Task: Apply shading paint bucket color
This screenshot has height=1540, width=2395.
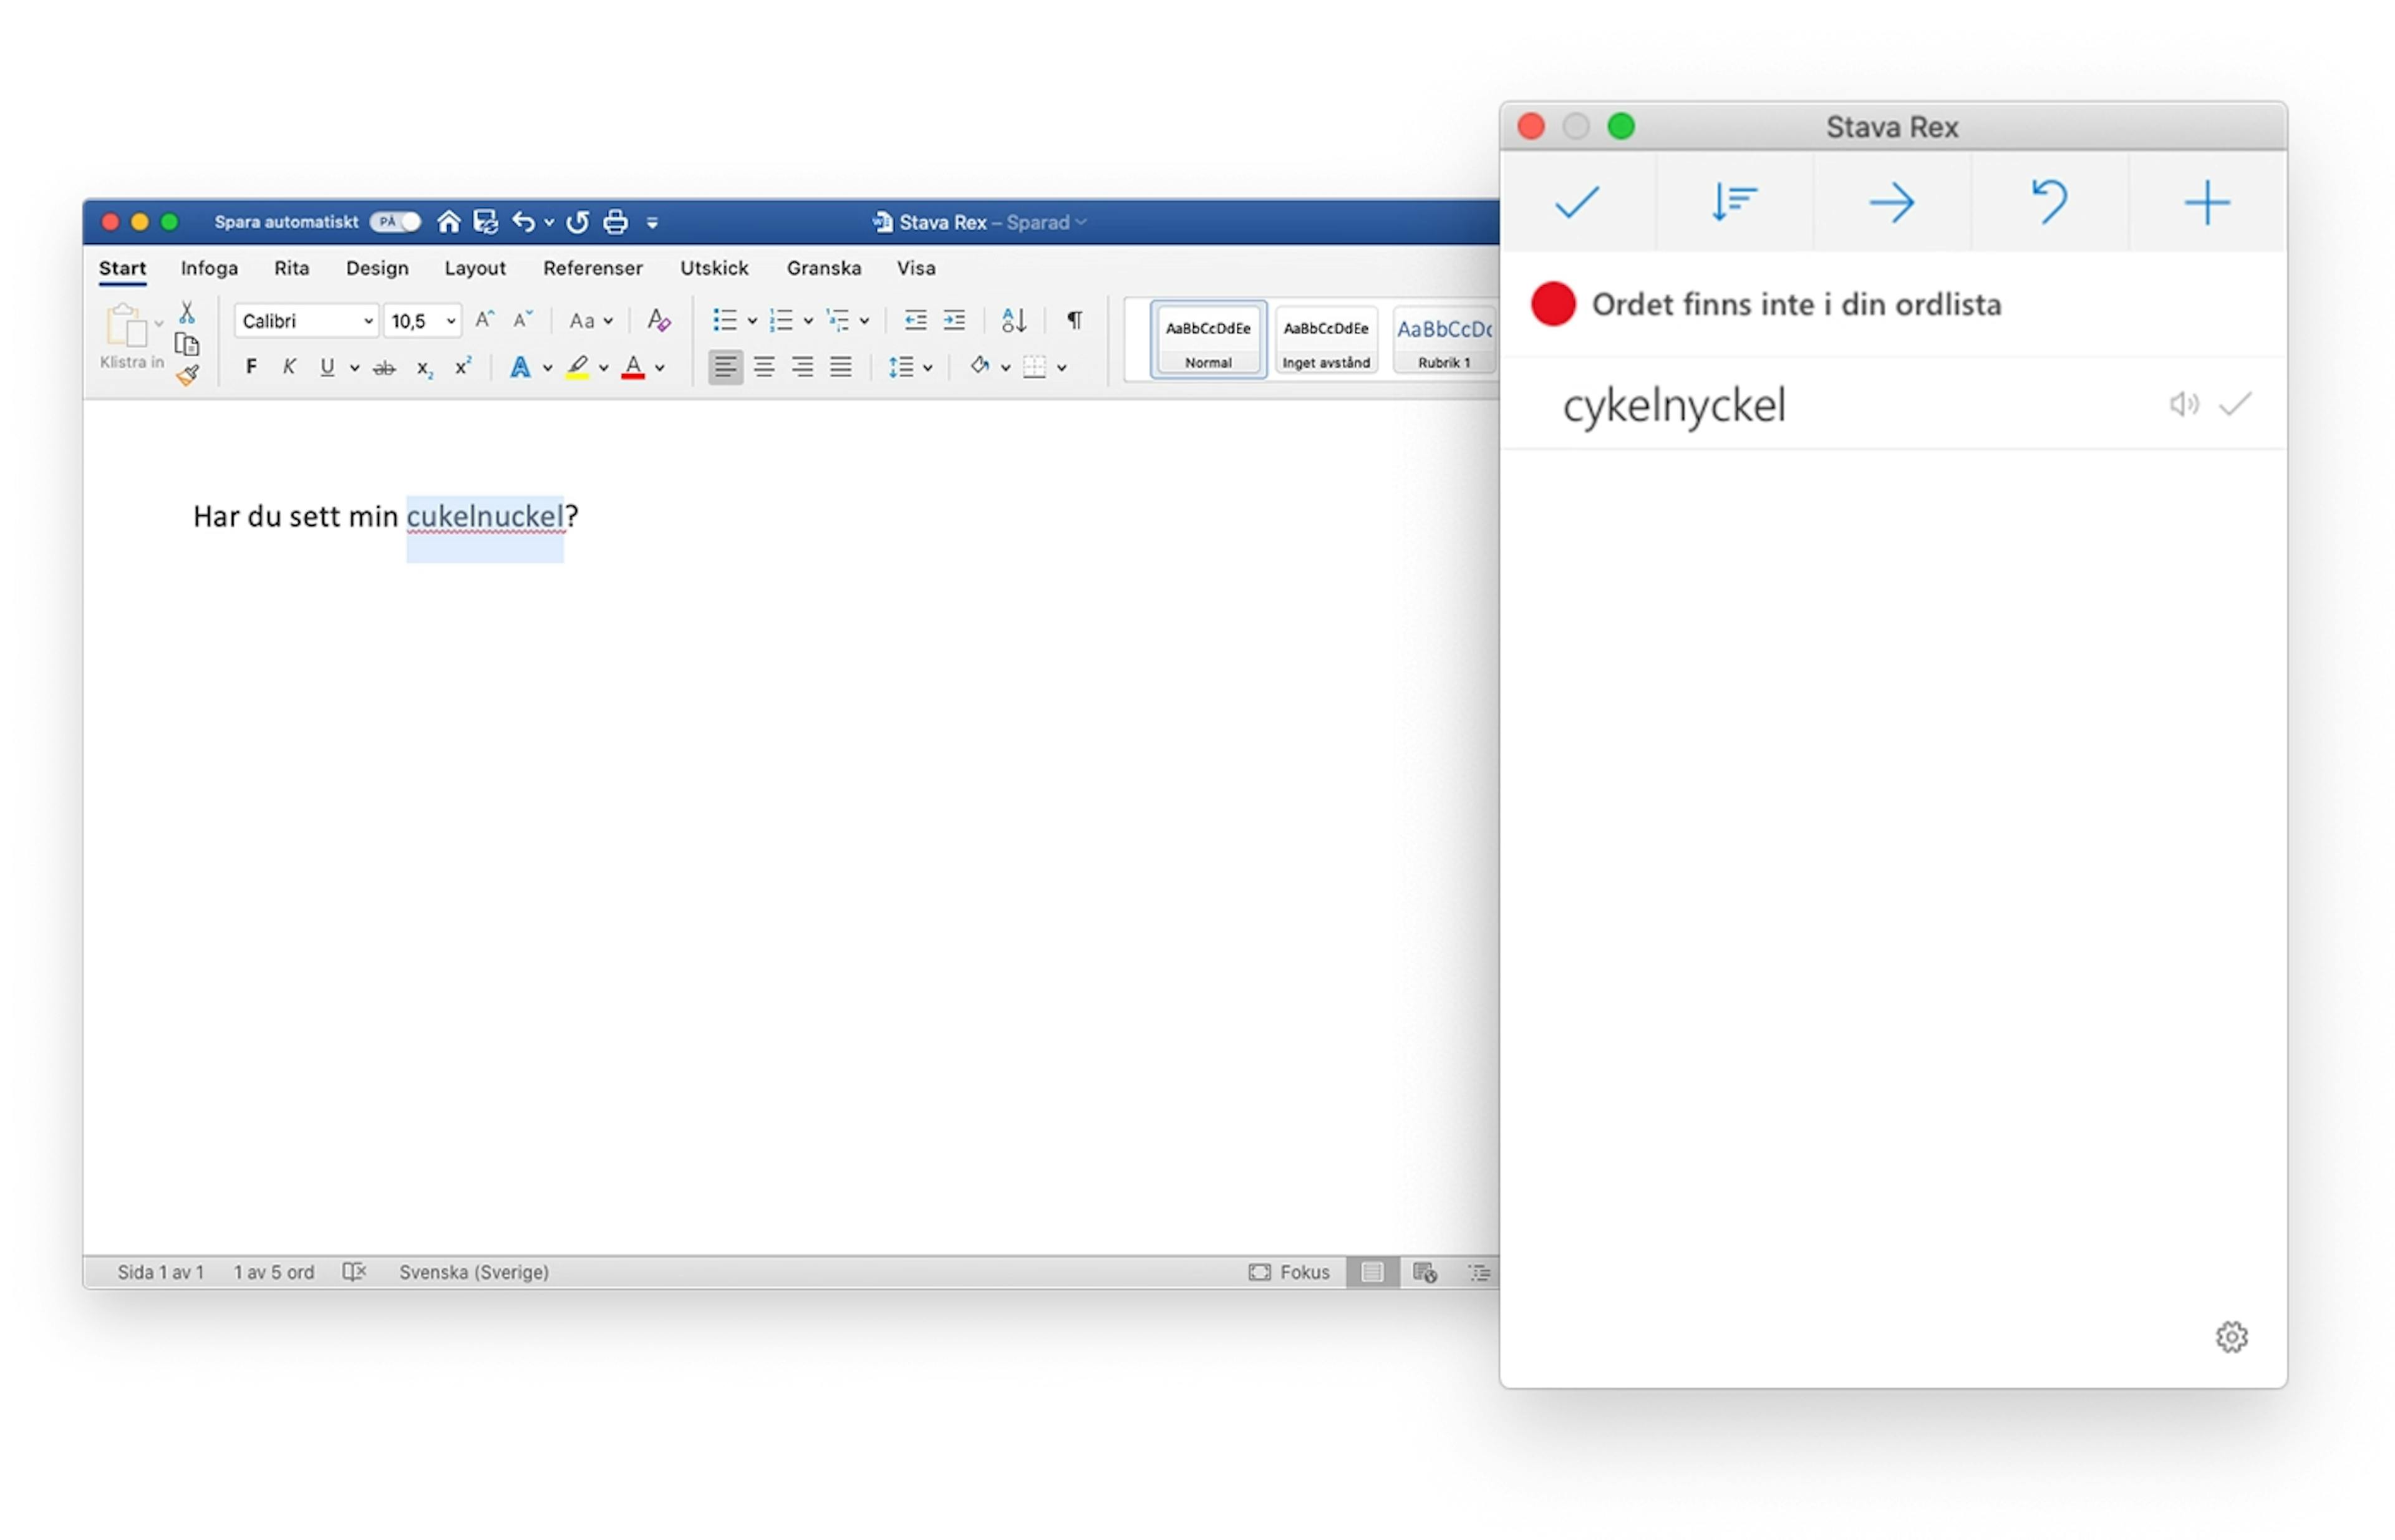Action: coord(979,366)
